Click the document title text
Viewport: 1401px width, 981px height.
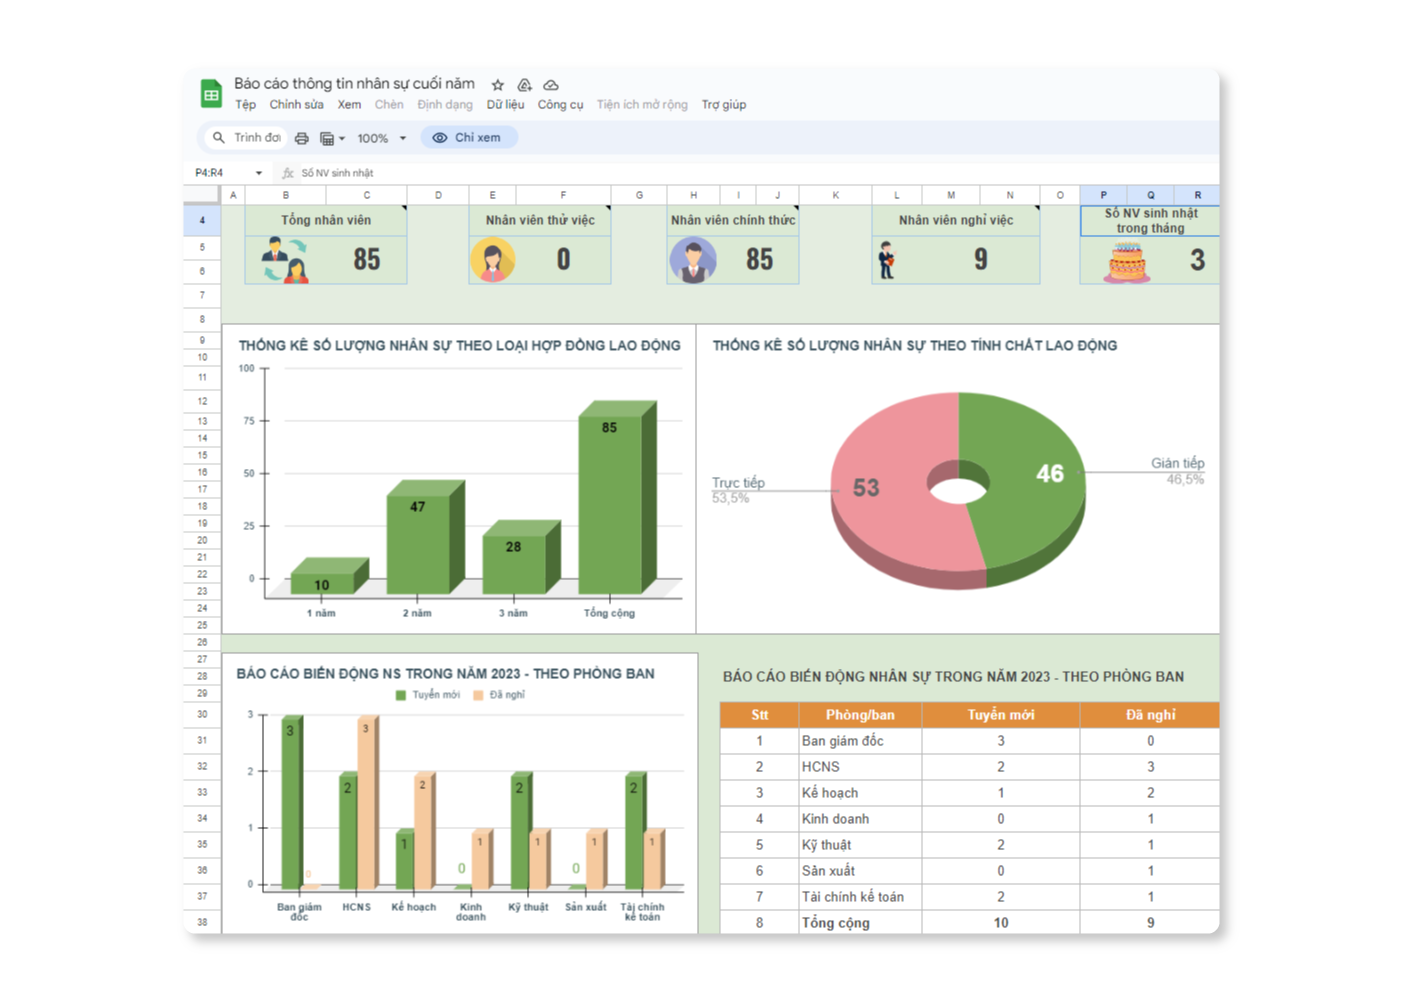(x=354, y=84)
